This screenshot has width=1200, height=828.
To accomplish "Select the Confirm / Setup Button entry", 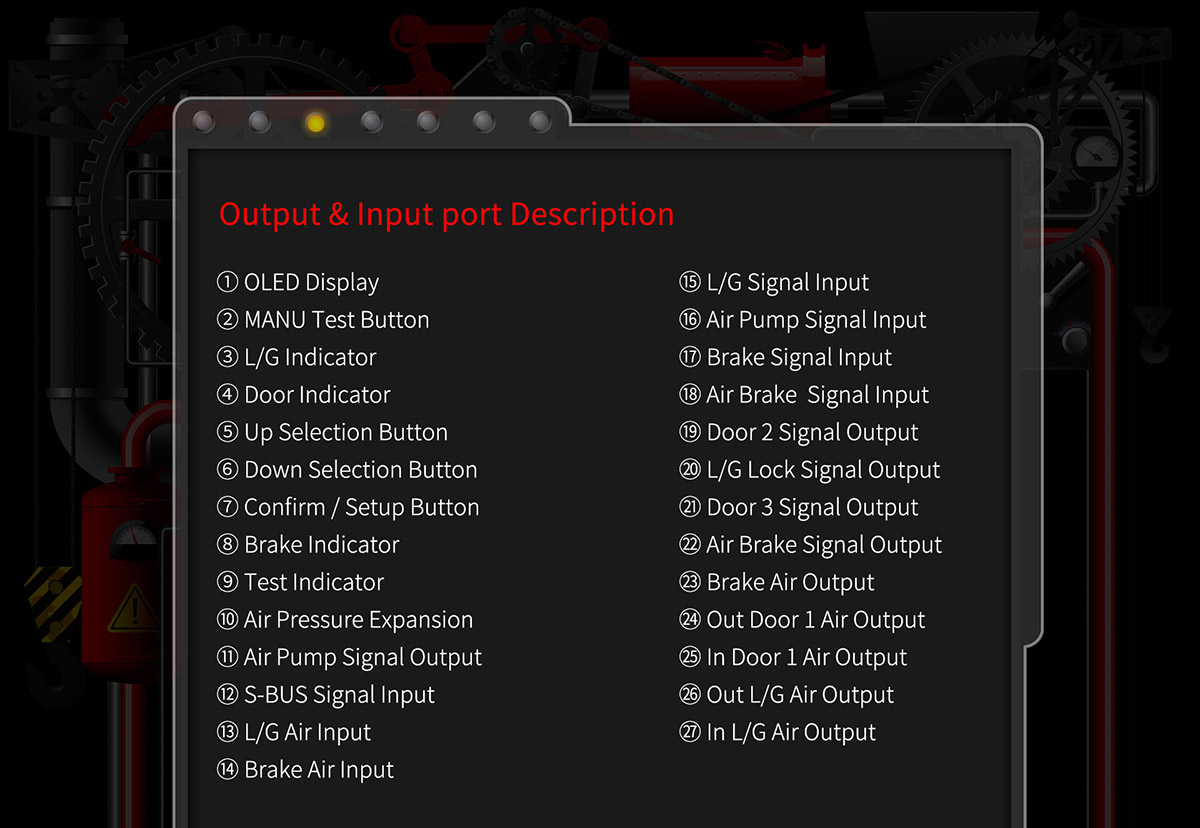I will pyautogui.click(x=348, y=507).
